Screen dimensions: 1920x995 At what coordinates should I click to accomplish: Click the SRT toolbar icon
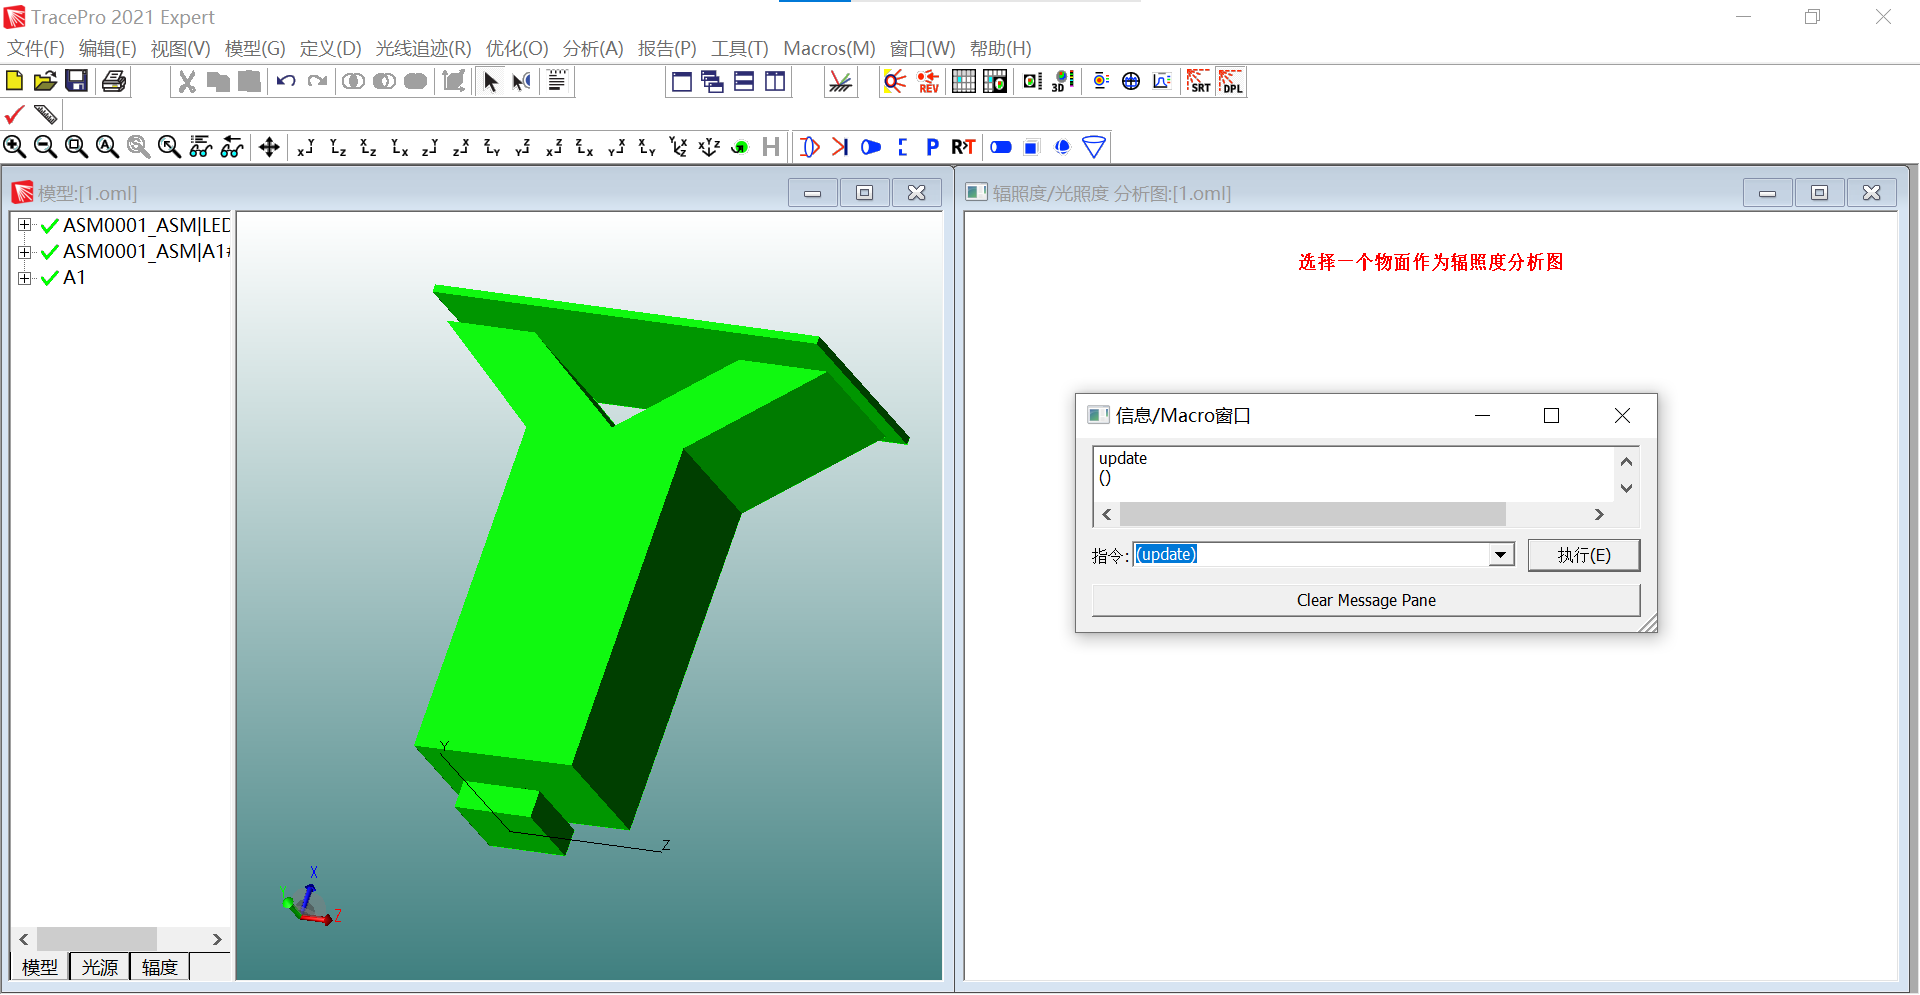click(x=1198, y=81)
